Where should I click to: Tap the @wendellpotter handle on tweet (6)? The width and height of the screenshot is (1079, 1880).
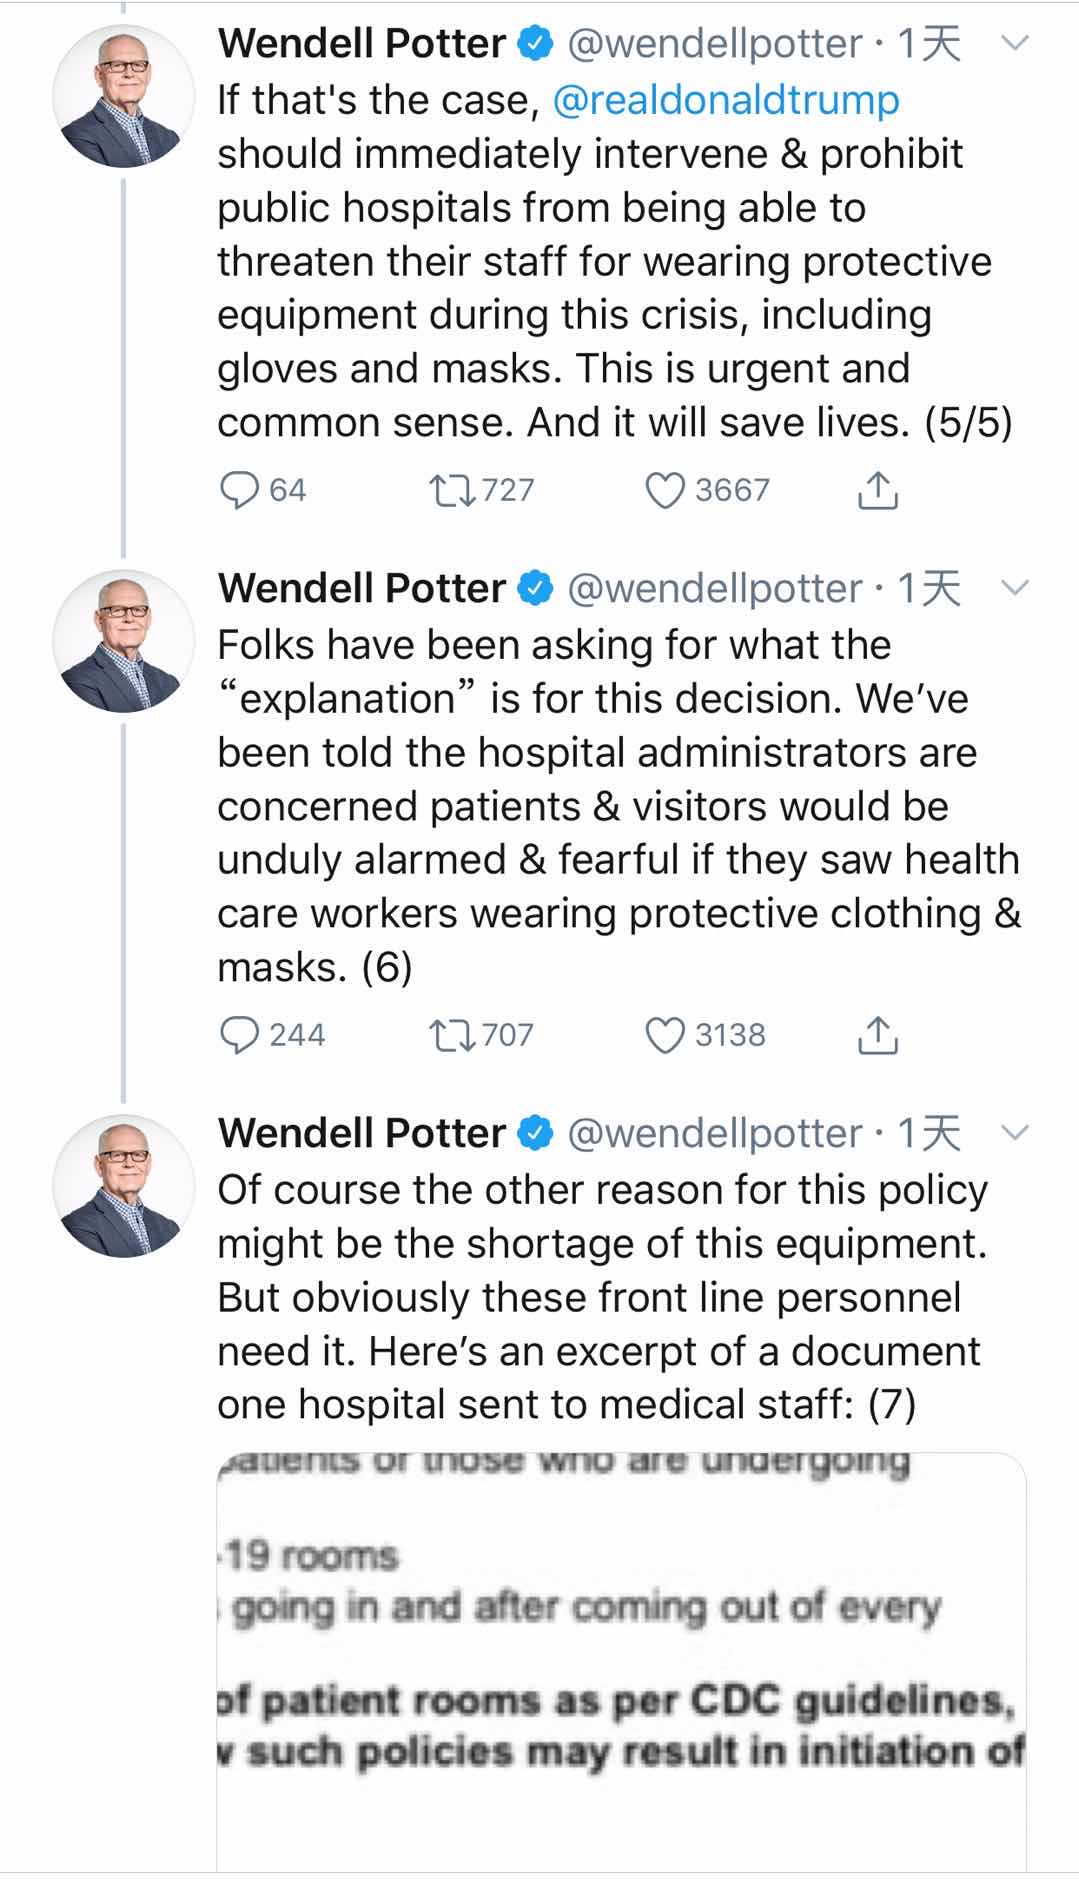pos(714,588)
